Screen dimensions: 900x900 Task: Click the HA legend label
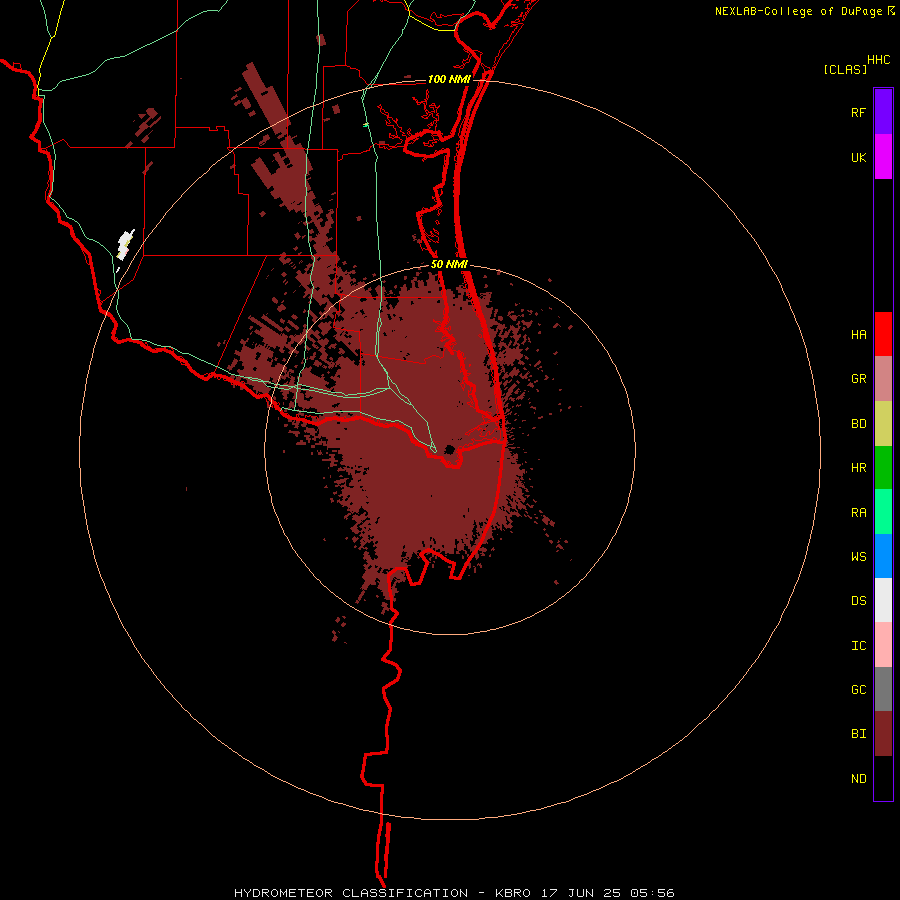coord(858,335)
